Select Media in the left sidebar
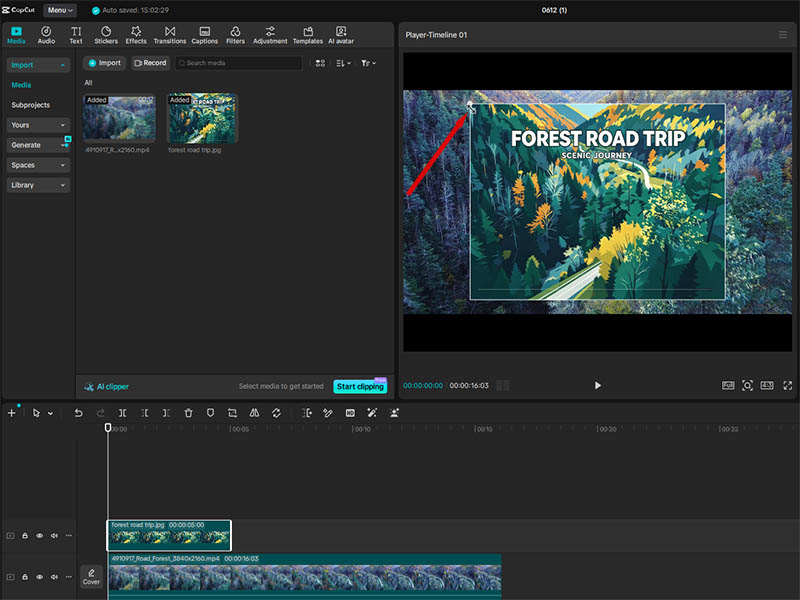The width and height of the screenshot is (800, 600). pos(21,85)
